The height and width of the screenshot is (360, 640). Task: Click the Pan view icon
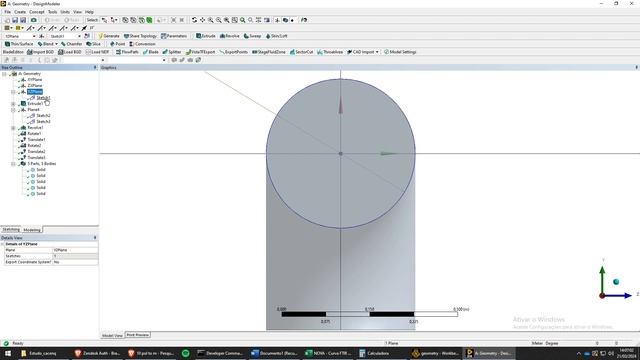[x=202, y=20]
